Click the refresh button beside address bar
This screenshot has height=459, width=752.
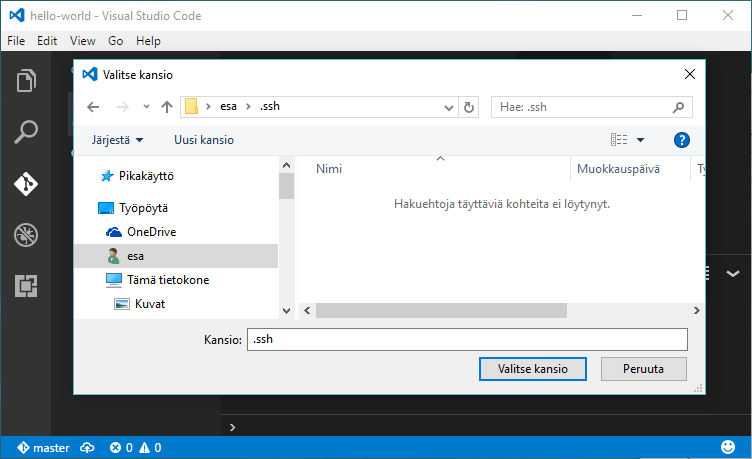[x=470, y=107]
